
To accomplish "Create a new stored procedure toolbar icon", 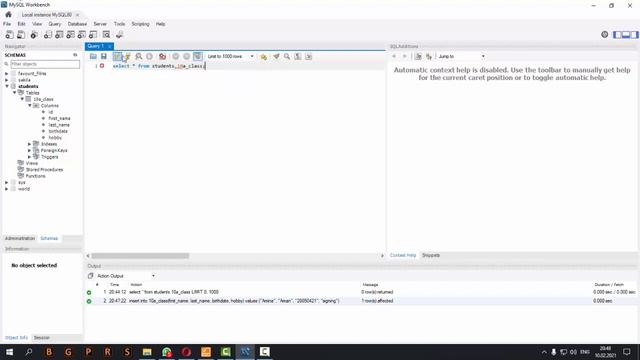I will pyautogui.click(x=82, y=35).
